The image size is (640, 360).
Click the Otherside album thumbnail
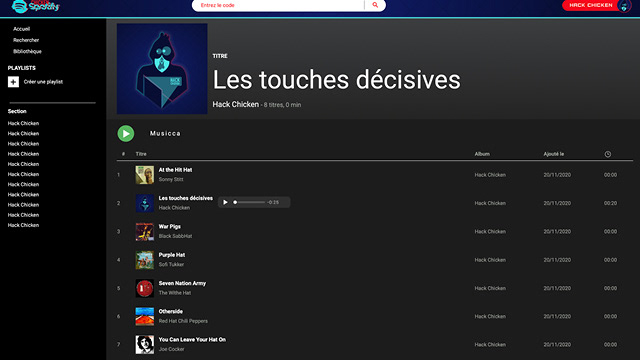click(144, 316)
